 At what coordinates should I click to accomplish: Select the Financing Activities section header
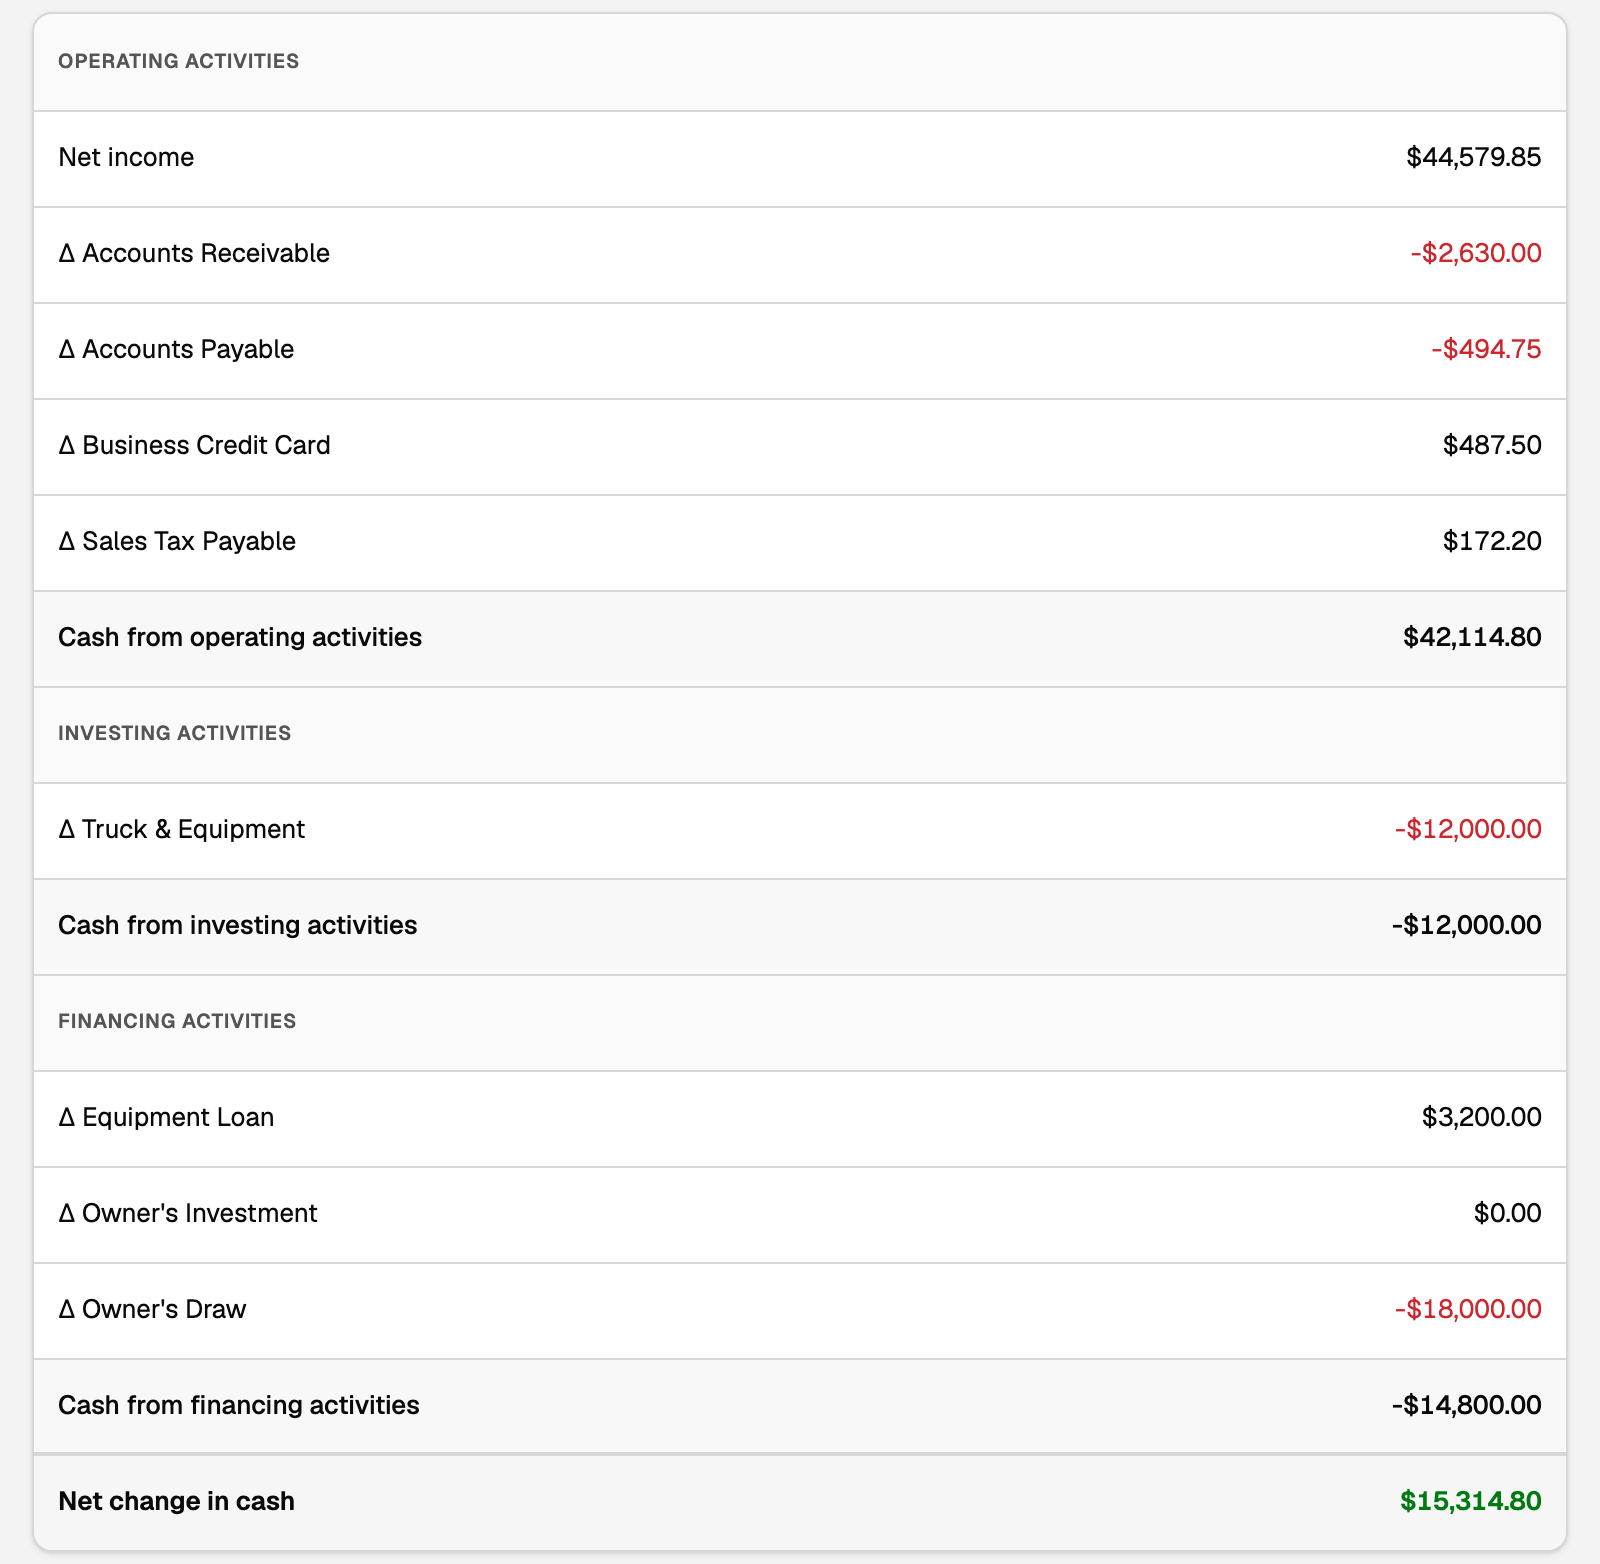point(177,1021)
